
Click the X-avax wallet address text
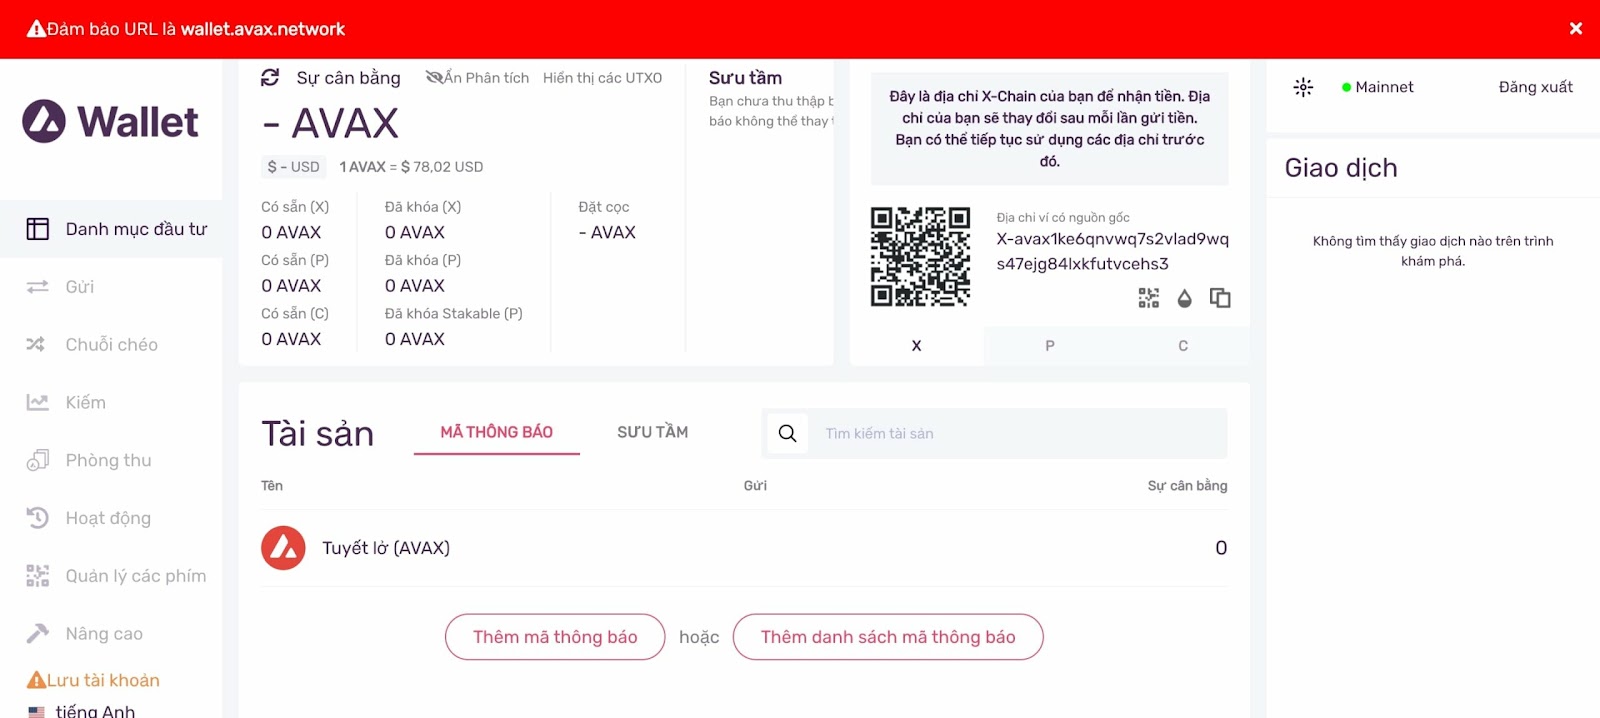(x=1112, y=251)
